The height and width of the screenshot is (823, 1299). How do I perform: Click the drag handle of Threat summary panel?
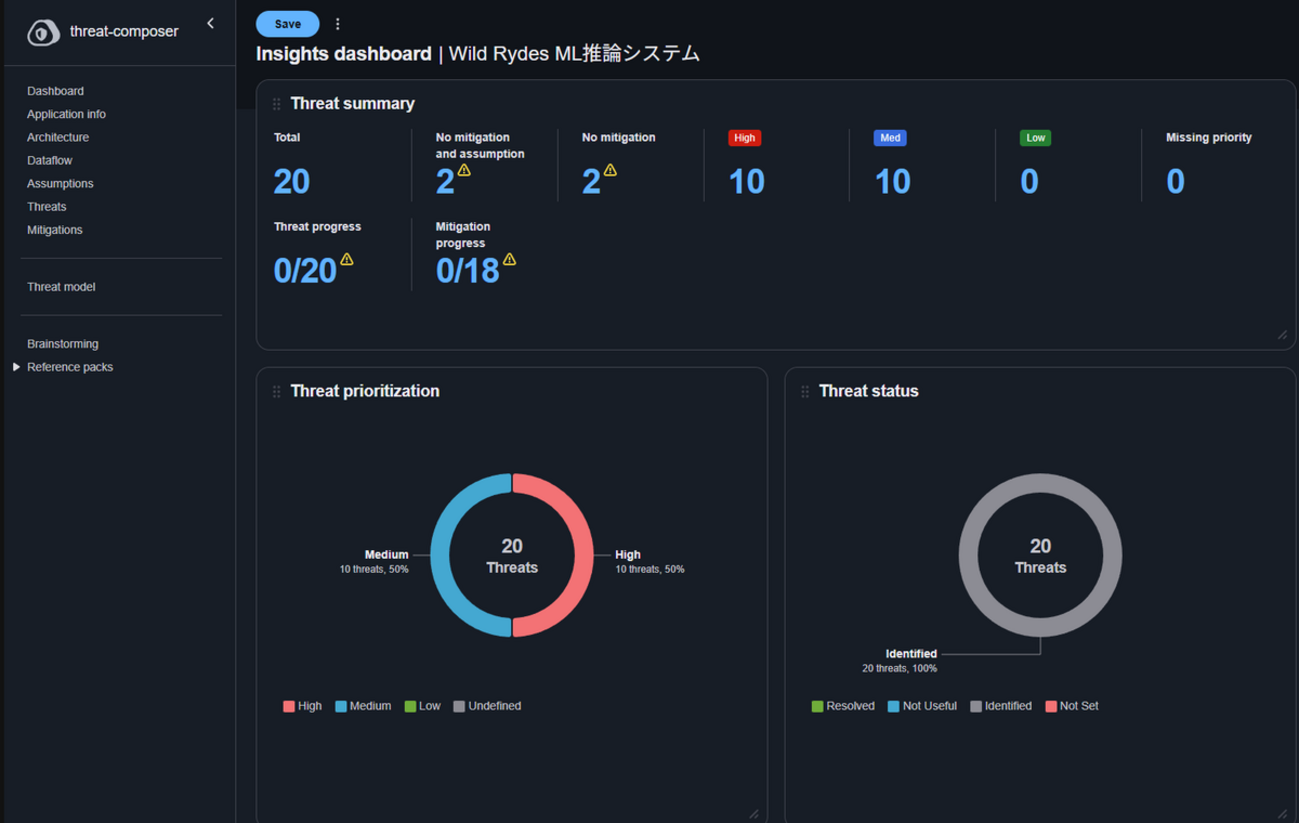point(277,104)
